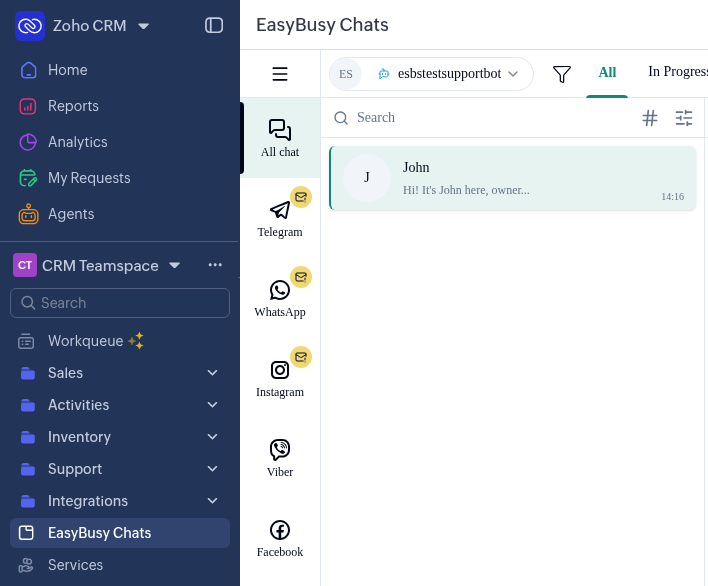Open the sliders filter settings icon
The height and width of the screenshot is (586, 708).
coord(684,118)
